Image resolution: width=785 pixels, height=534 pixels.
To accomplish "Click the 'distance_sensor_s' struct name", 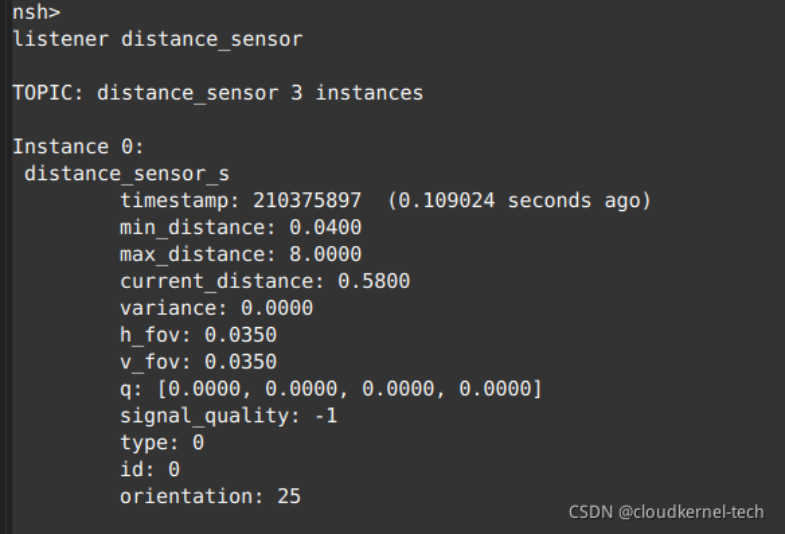I will pos(127,174).
